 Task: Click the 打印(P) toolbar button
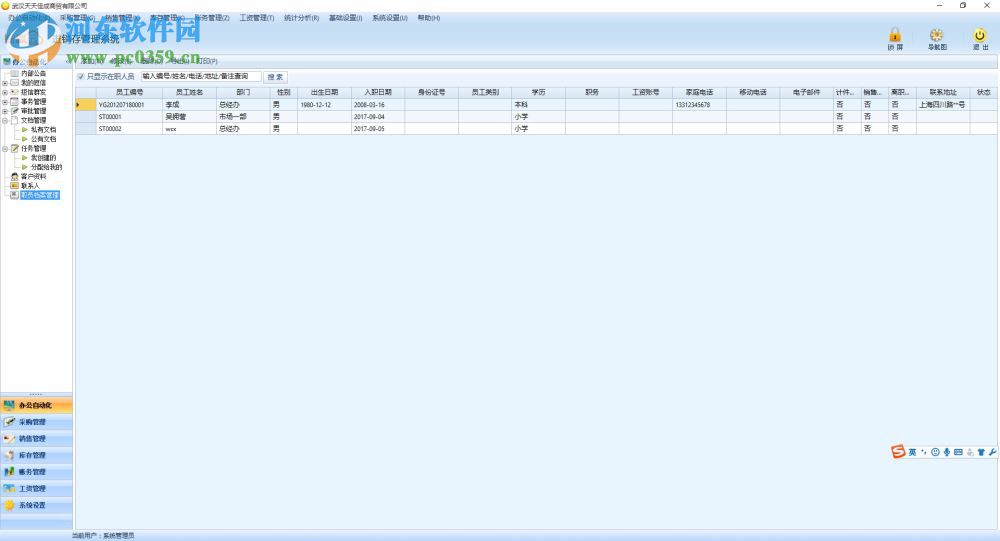(x=207, y=61)
